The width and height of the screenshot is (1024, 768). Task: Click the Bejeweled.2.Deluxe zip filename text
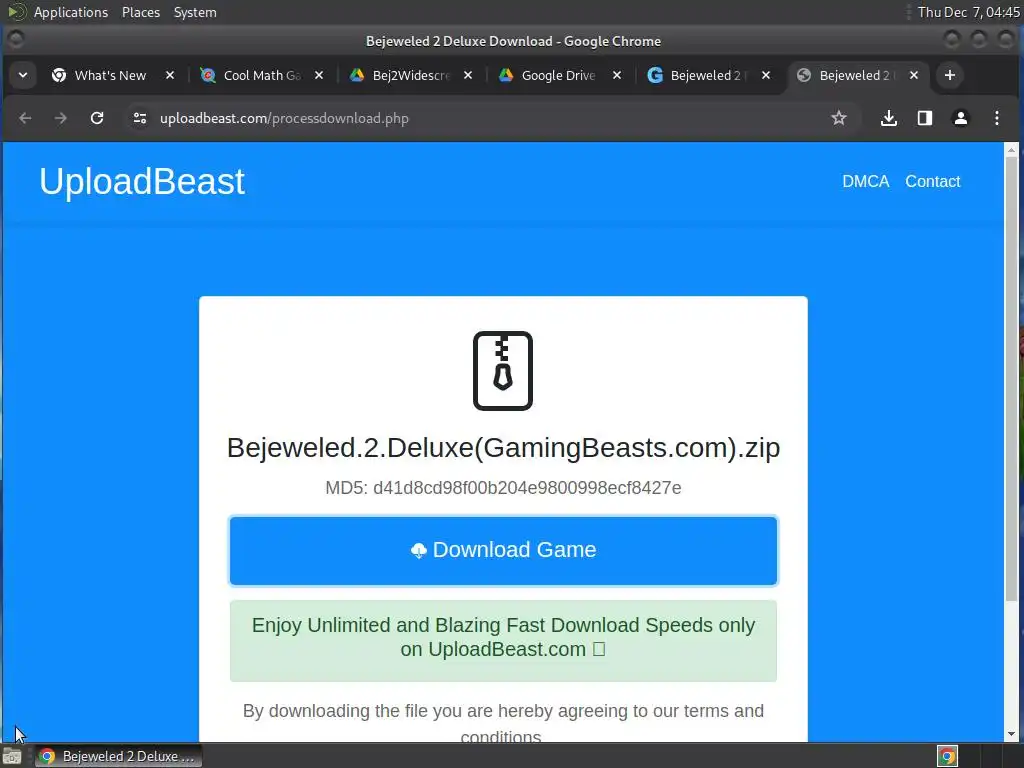[503, 448]
